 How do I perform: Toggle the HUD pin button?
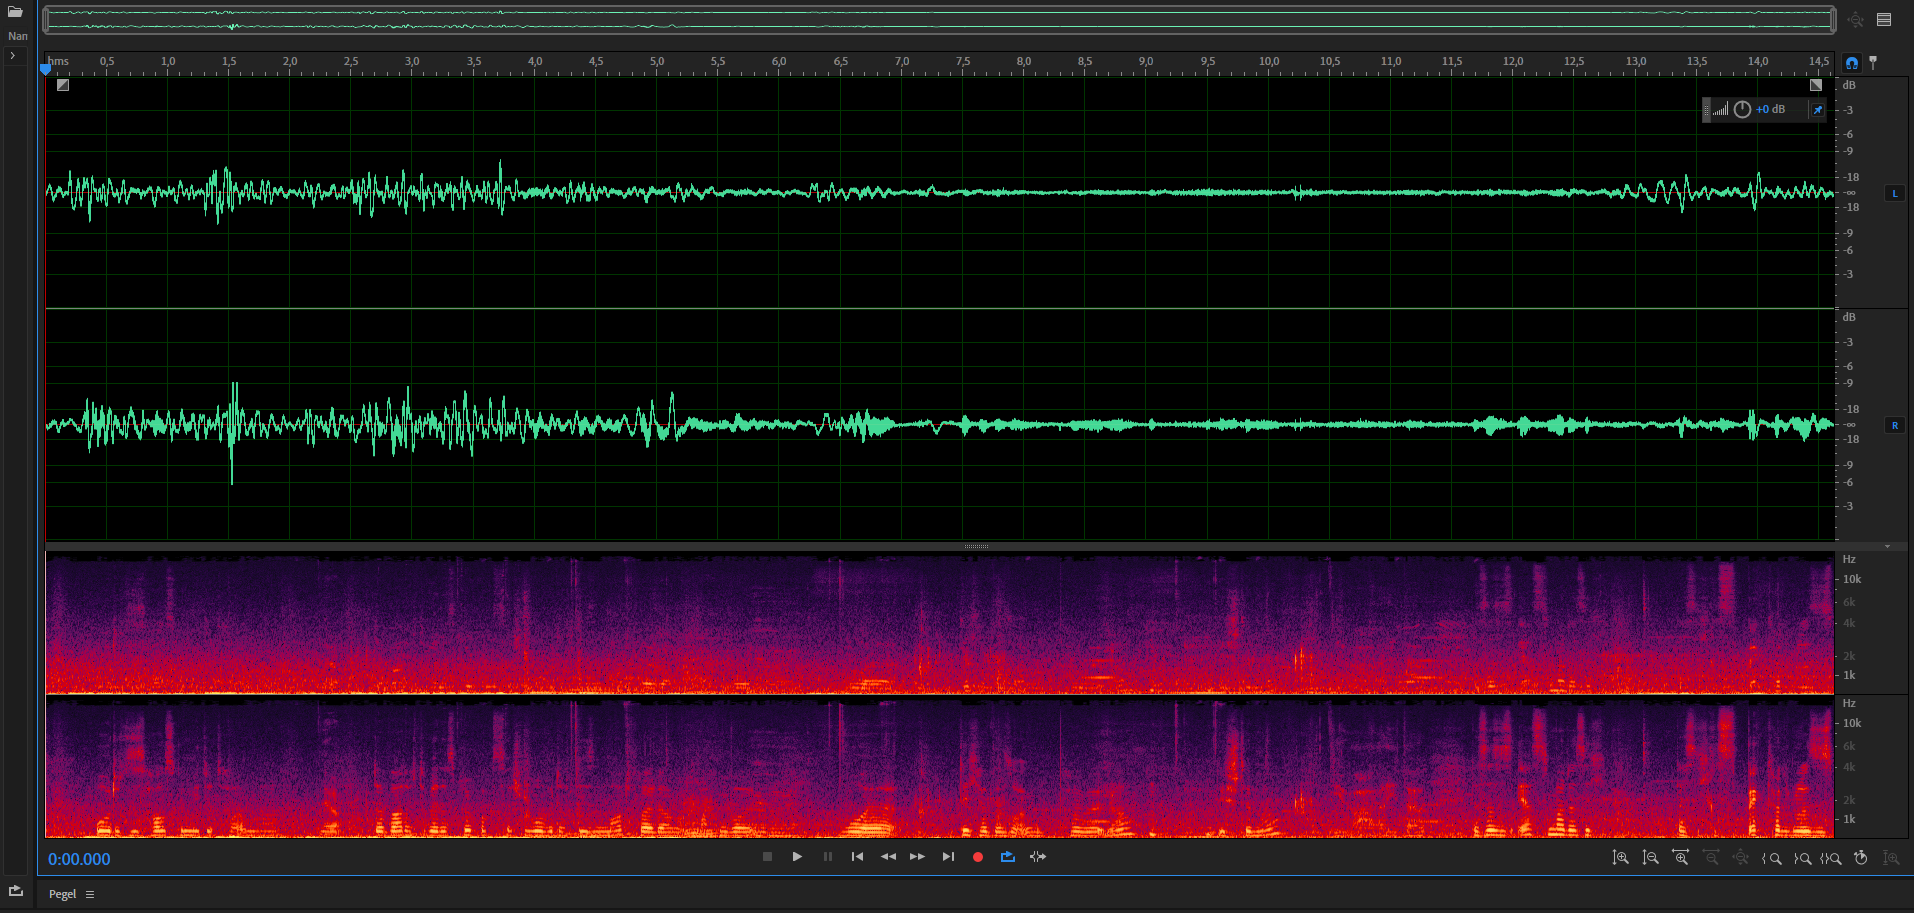click(1817, 110)
